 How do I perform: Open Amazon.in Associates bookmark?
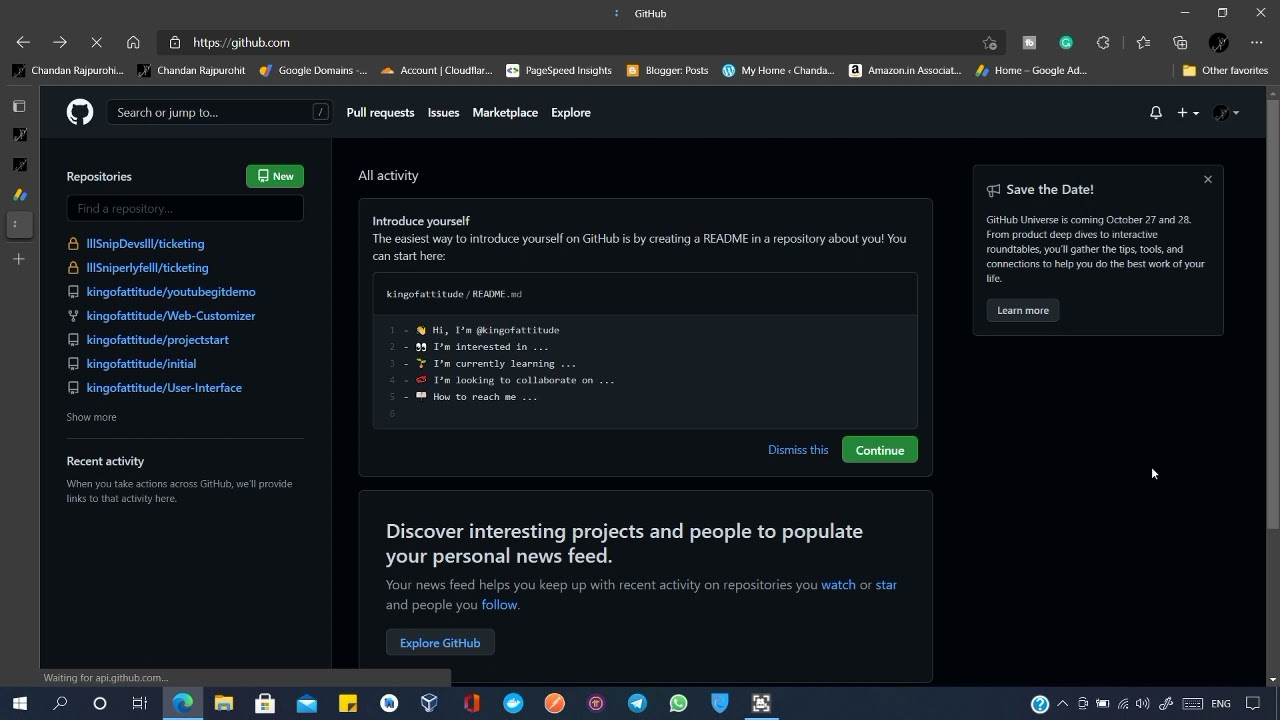(905, 71)
